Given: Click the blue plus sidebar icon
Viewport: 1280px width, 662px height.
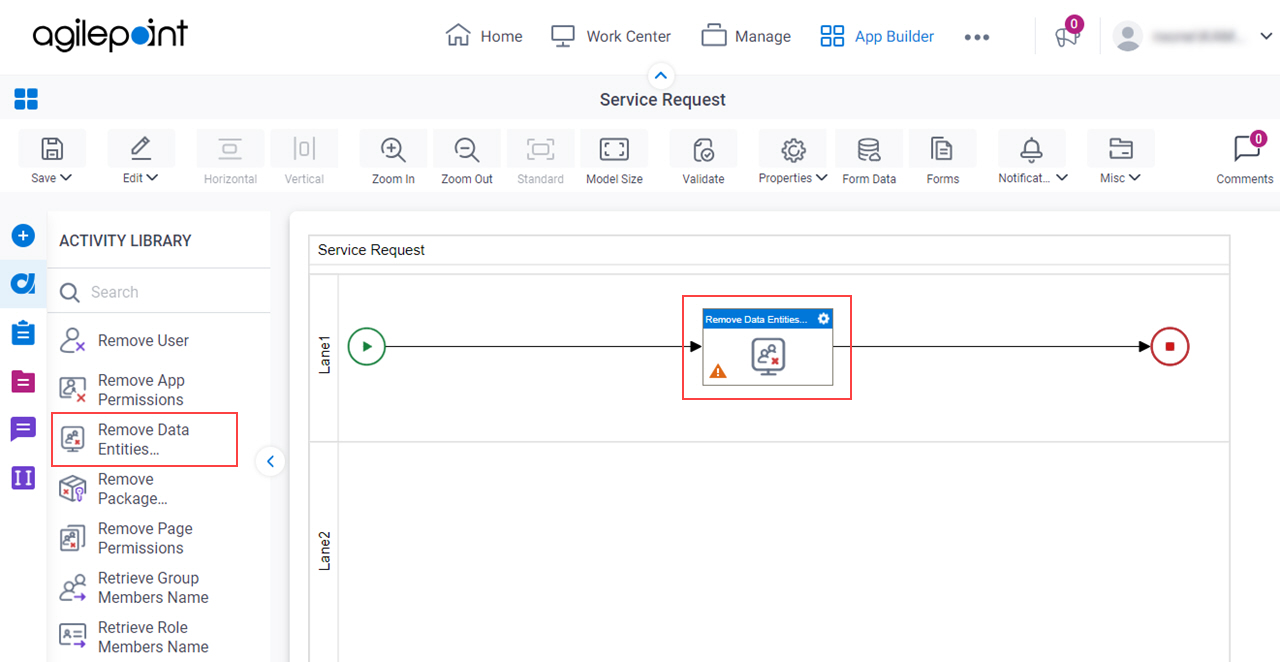Looking at the screenshot, I should pos(23,236).
